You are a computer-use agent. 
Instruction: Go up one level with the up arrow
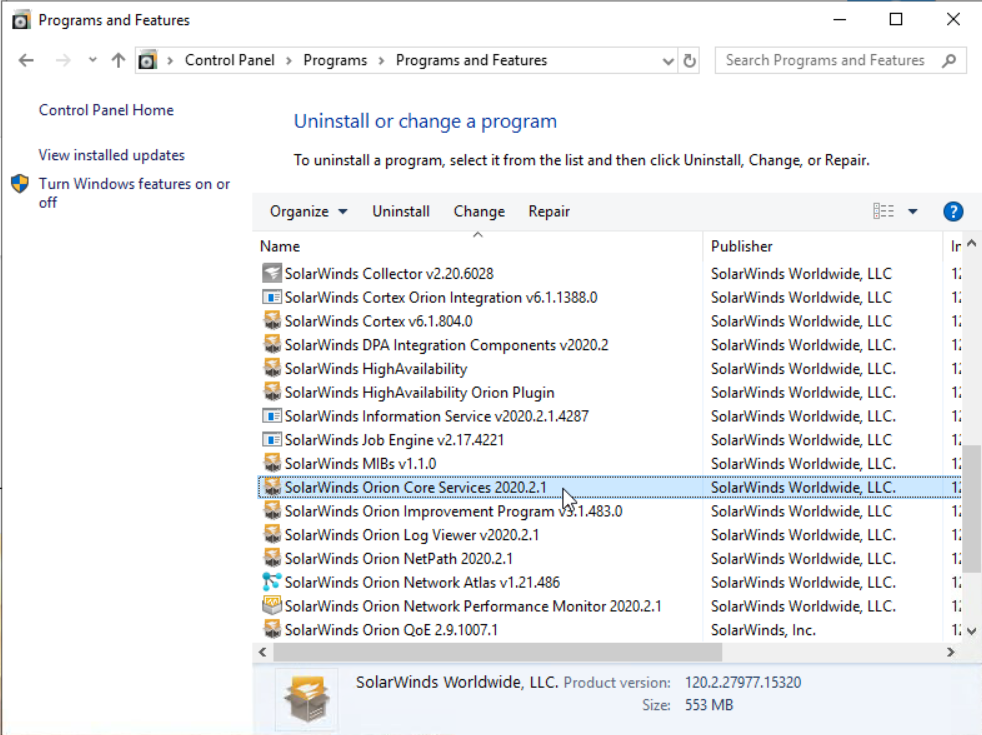[x=118, y=61]
